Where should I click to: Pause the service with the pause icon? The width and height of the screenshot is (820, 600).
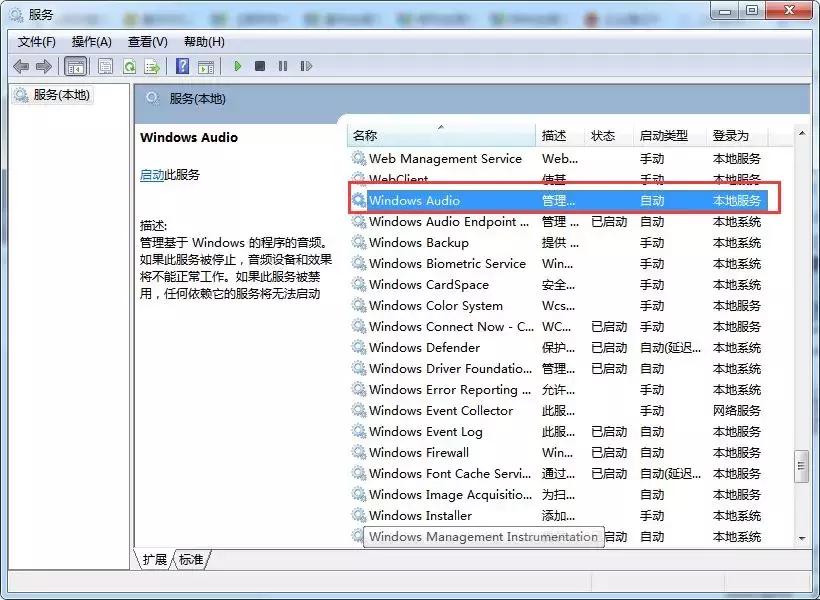283,66
